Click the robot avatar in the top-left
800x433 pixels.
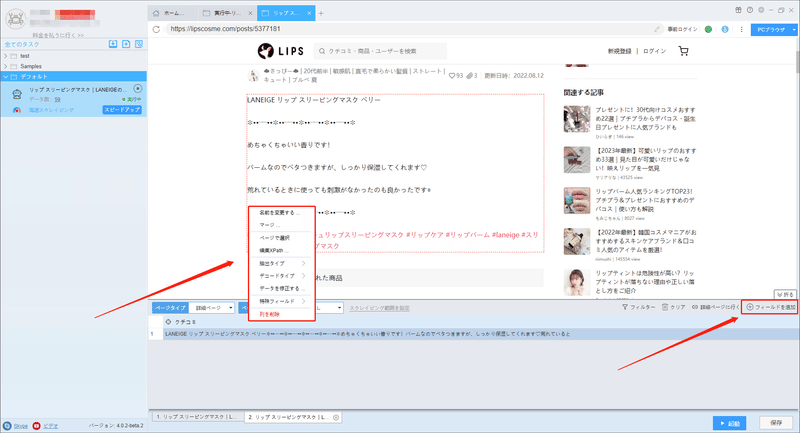click(x=15, y=19)
